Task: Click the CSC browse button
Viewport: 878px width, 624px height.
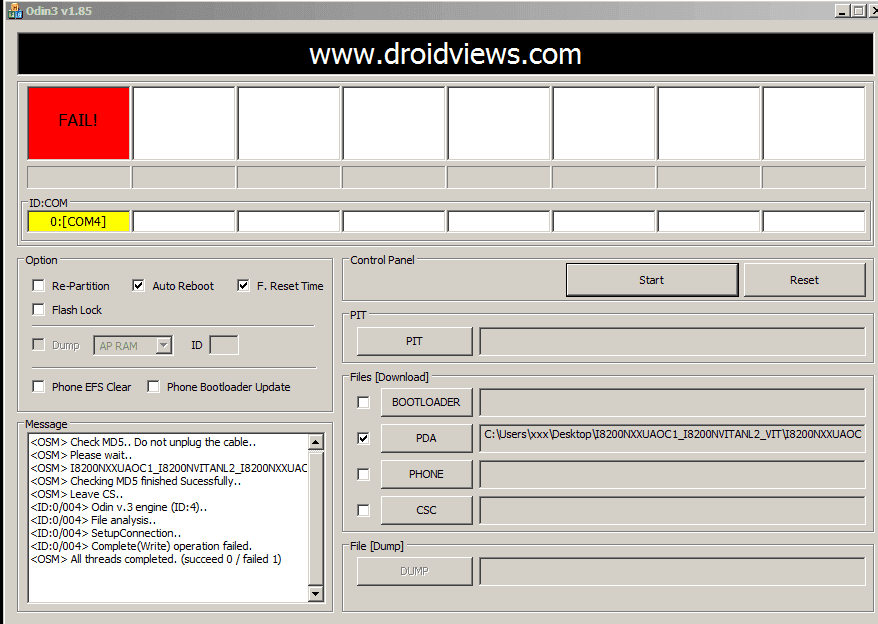Action: tap(426, 510)
